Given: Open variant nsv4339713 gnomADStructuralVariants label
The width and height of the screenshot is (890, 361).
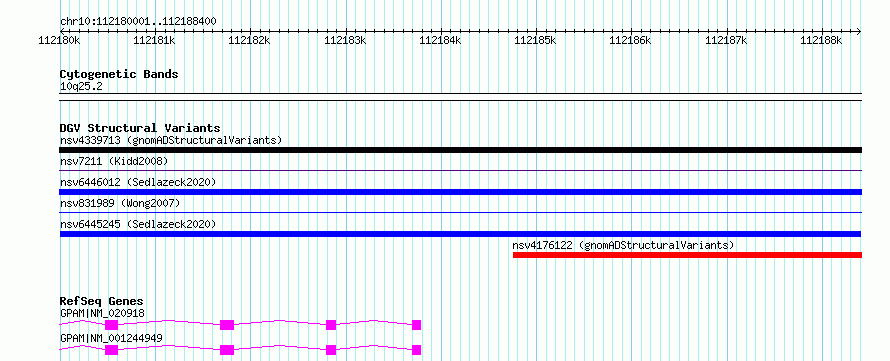Looking at the screenshot, I should [171, 140].
